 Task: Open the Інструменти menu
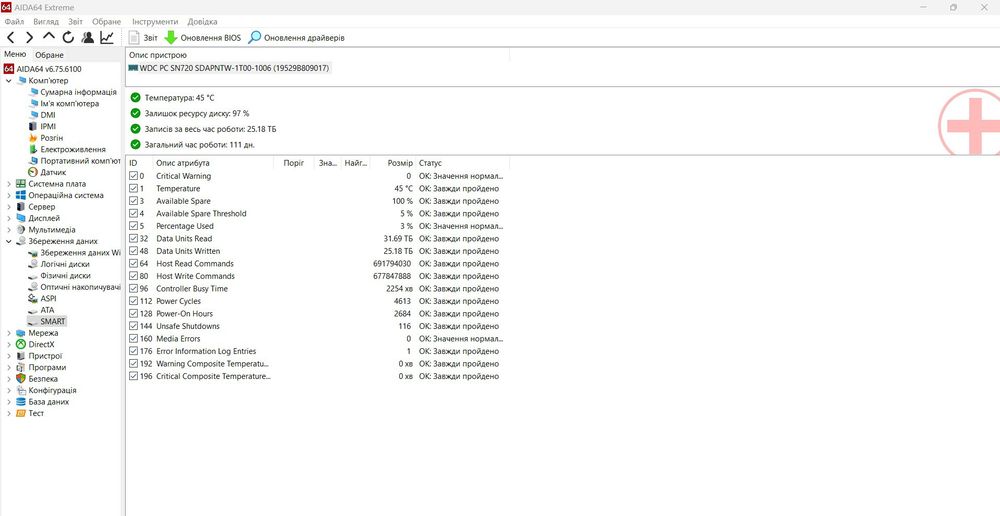click(155, 21)
